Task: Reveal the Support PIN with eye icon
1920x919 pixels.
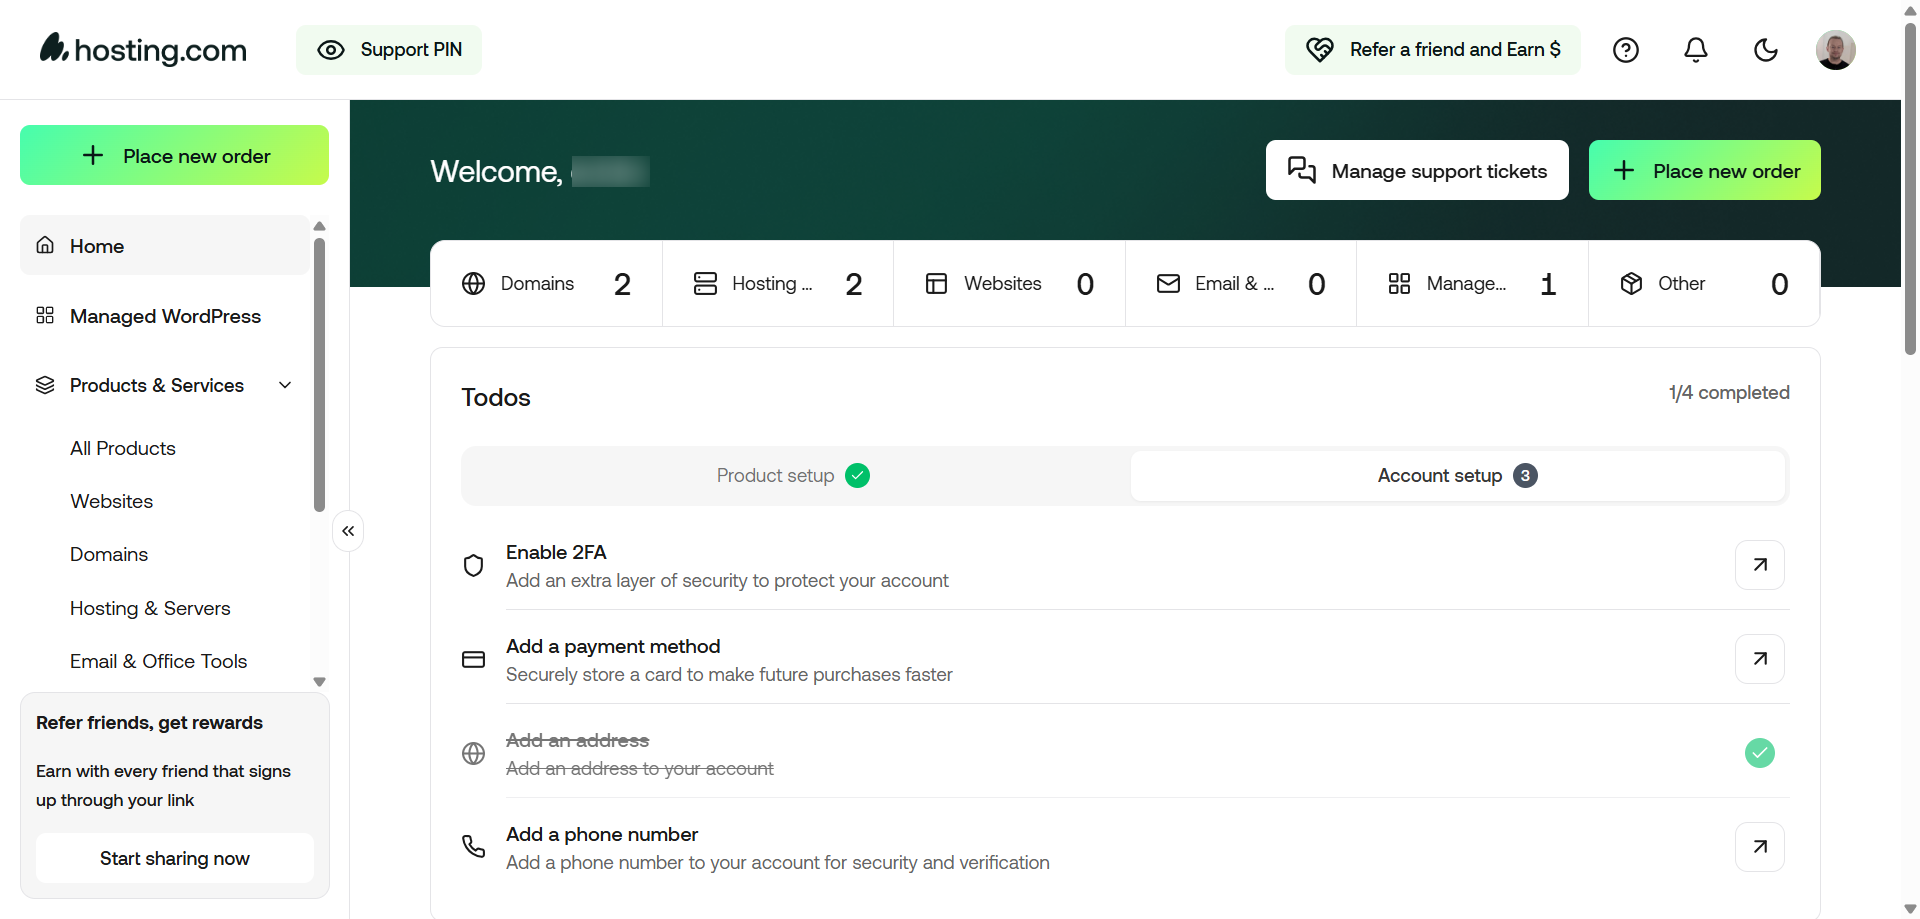Action: point(388,50)
